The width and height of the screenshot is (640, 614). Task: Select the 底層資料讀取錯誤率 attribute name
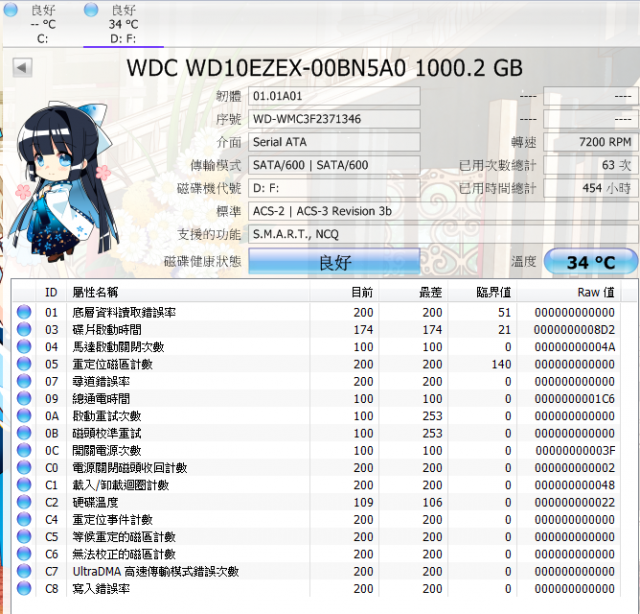pos(124,312)
